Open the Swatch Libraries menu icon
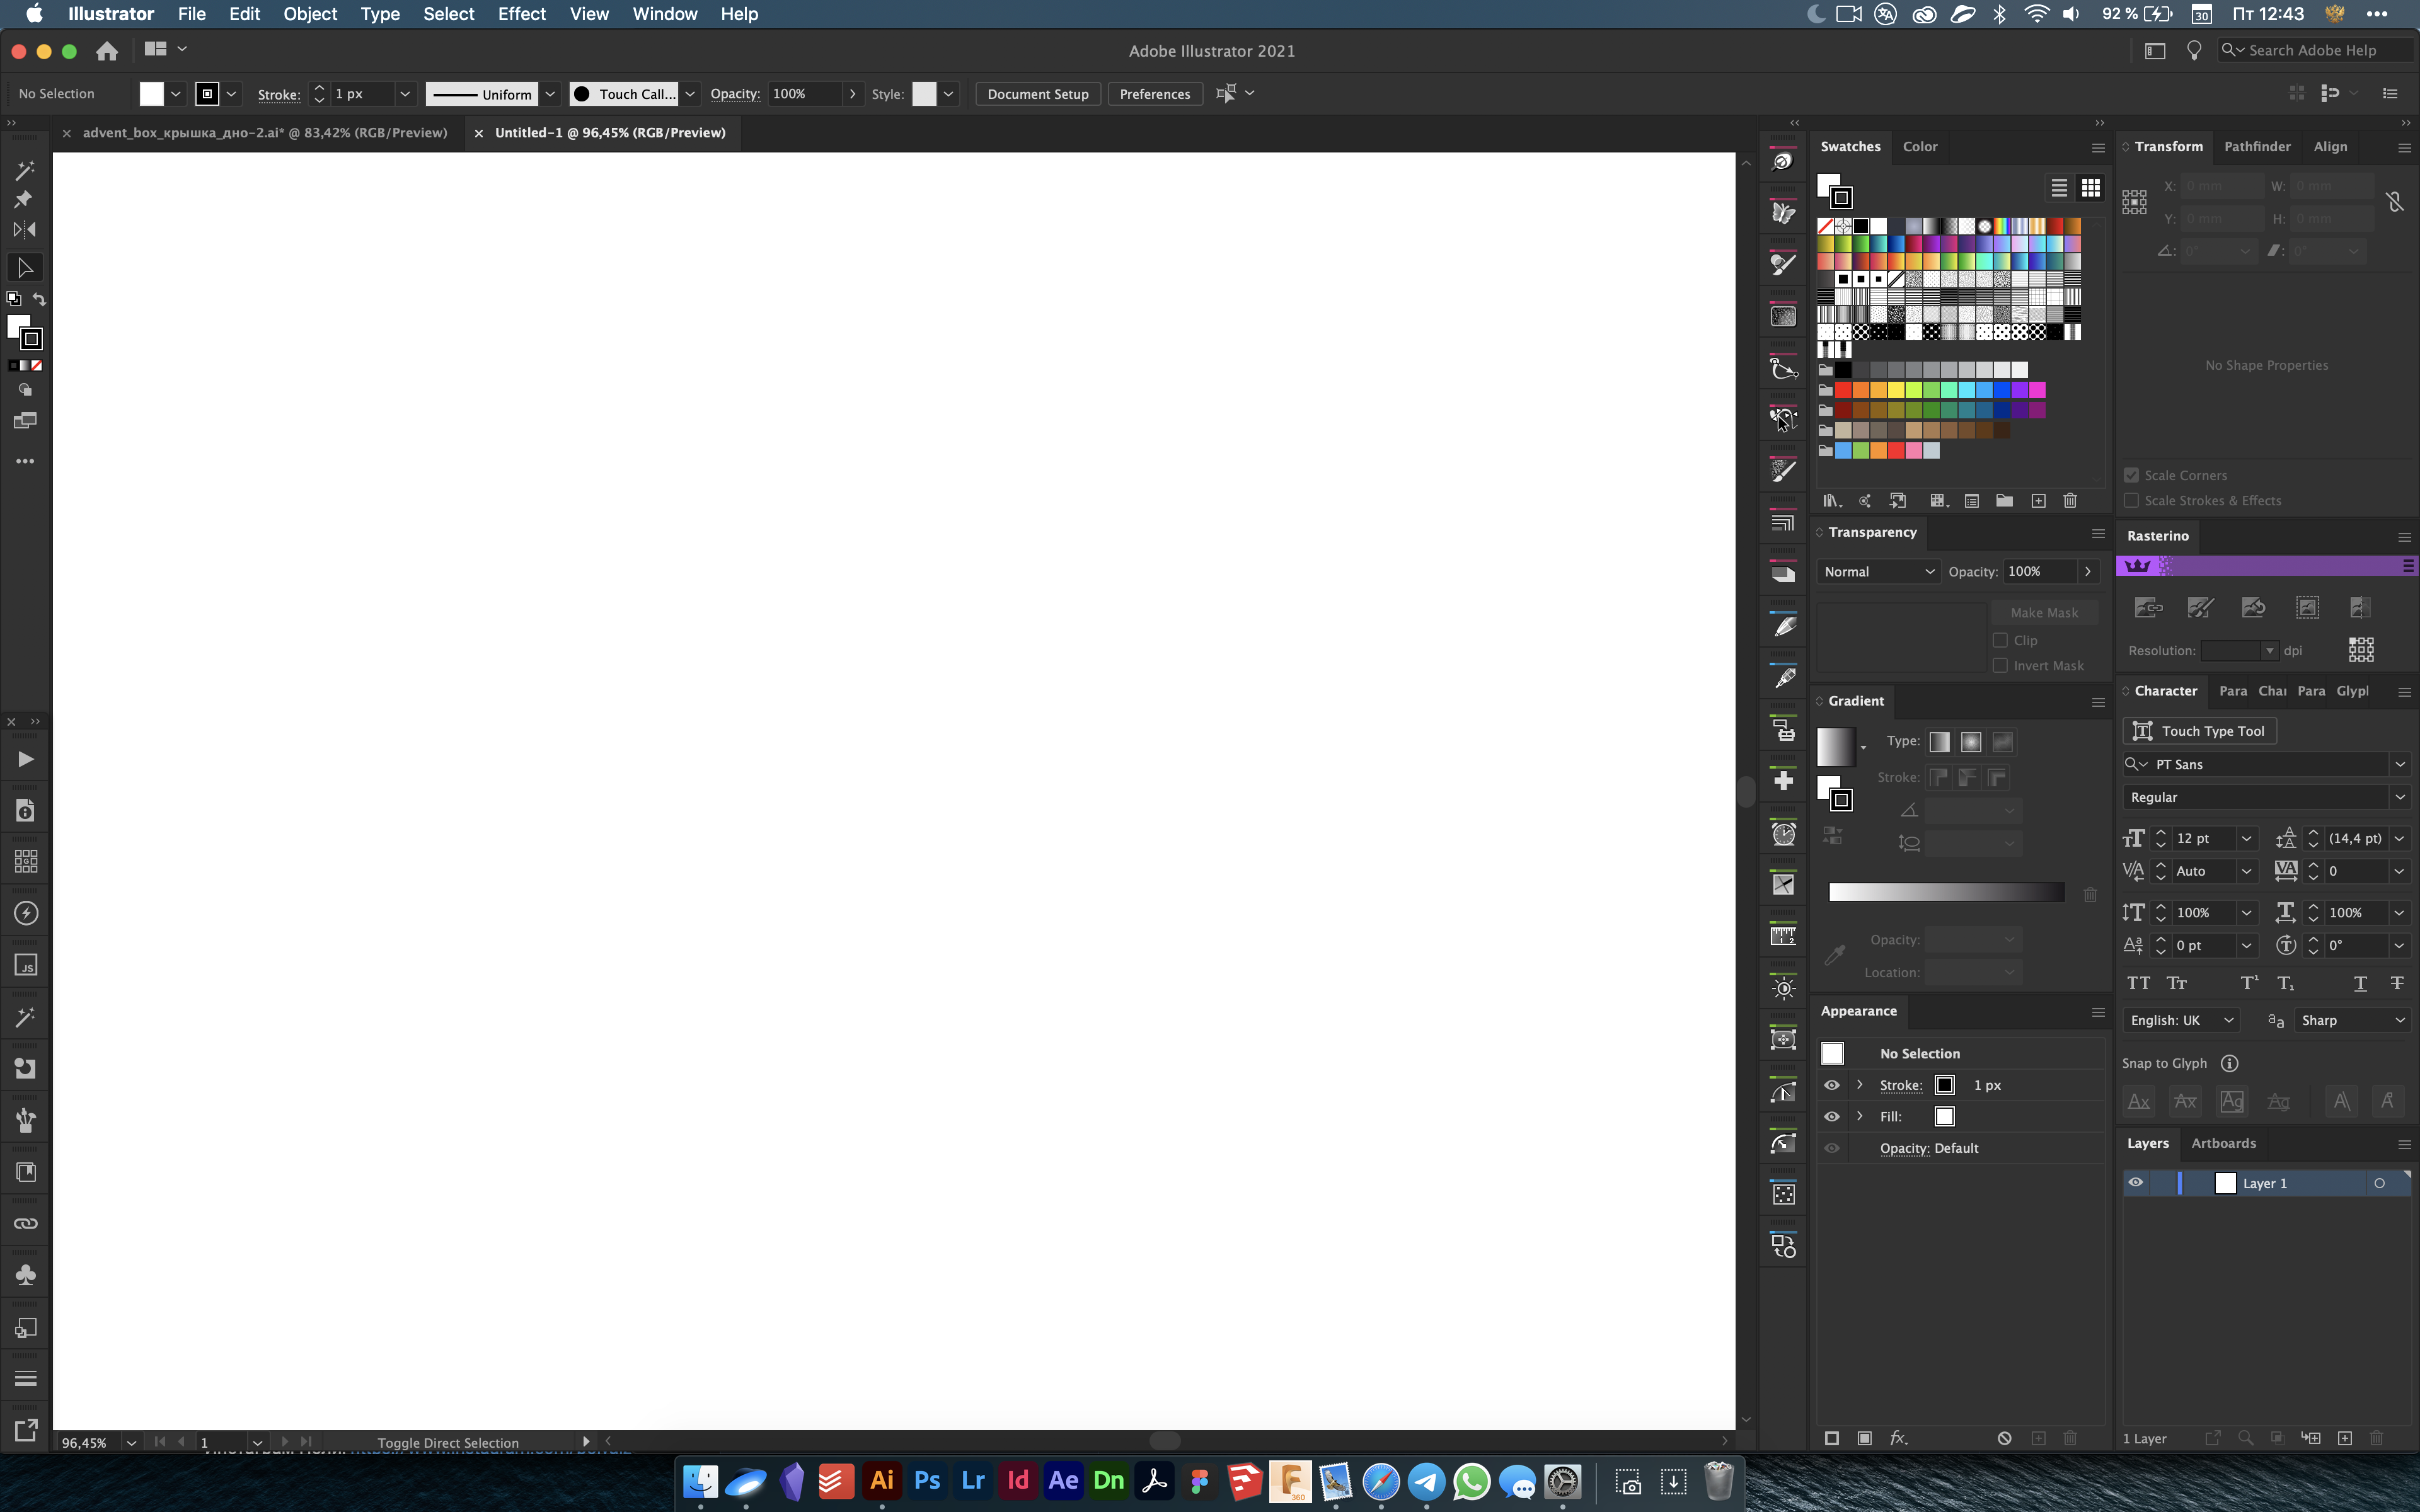This screenshot has width=2420, height=1512. pyautogui.click(x=1831, y=501)
